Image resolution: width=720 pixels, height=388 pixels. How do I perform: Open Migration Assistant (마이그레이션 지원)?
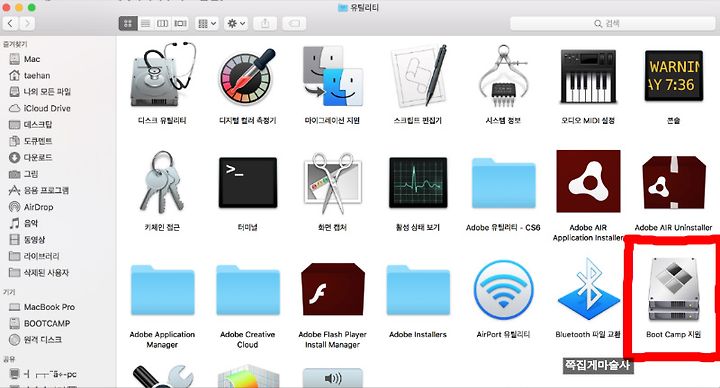coord(332,76)
